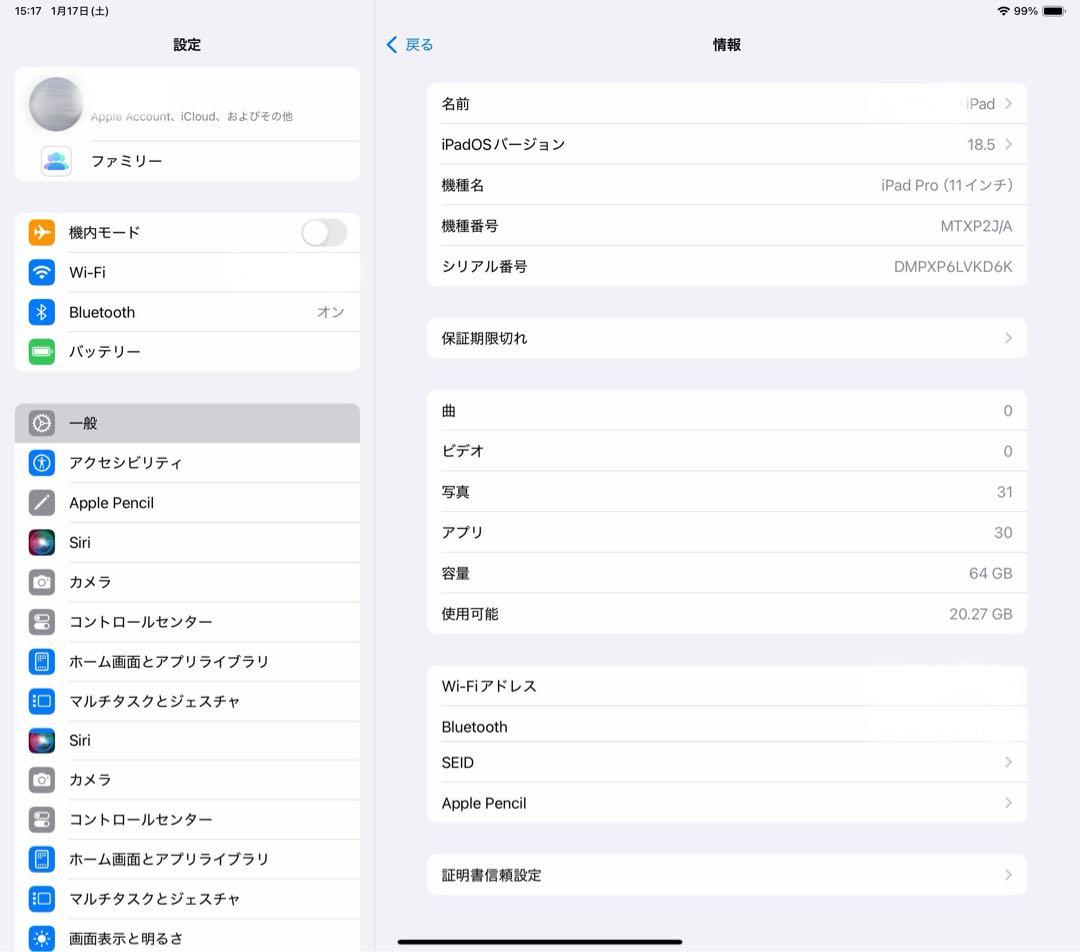
Task: Select the 一般 menu item in sidebar
Action: tap(185, 422)
